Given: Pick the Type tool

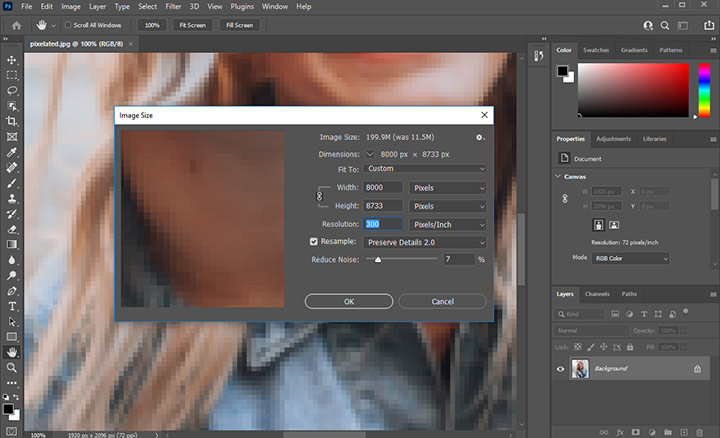Looking at the screenshot, I should click(12, 305).
